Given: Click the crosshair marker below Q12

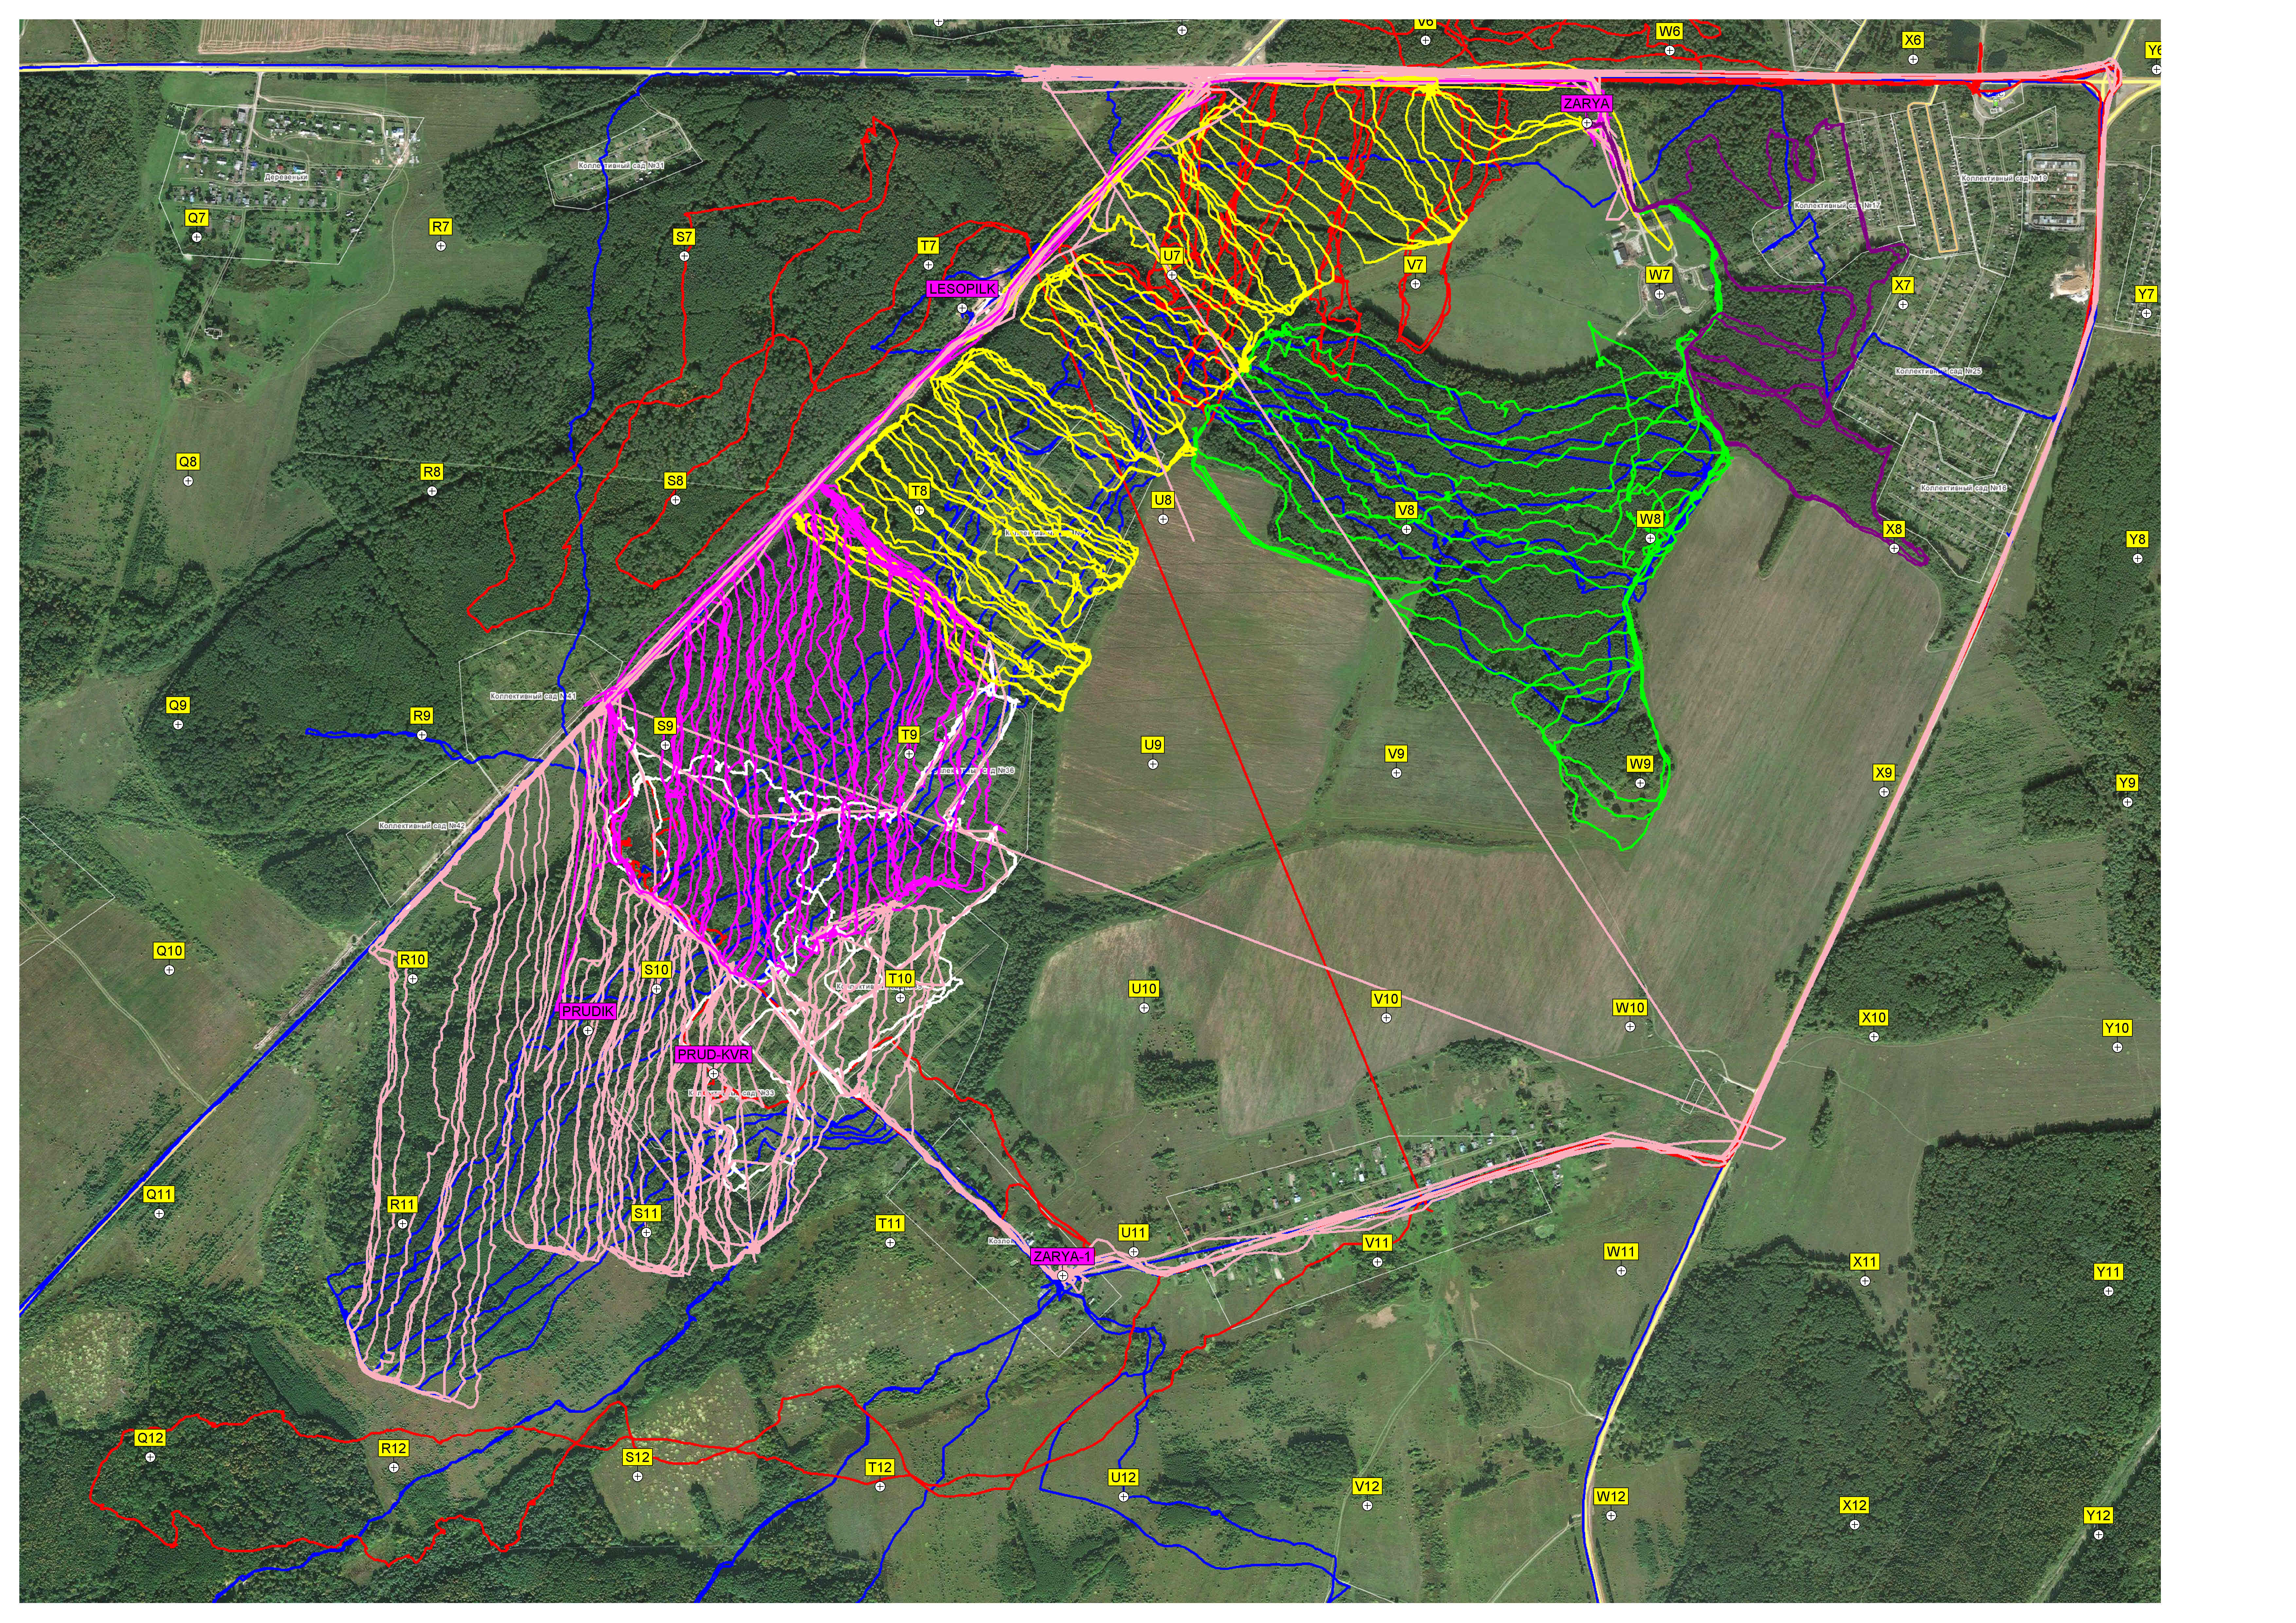Looking at the screenshot, I should (150, 1457).
